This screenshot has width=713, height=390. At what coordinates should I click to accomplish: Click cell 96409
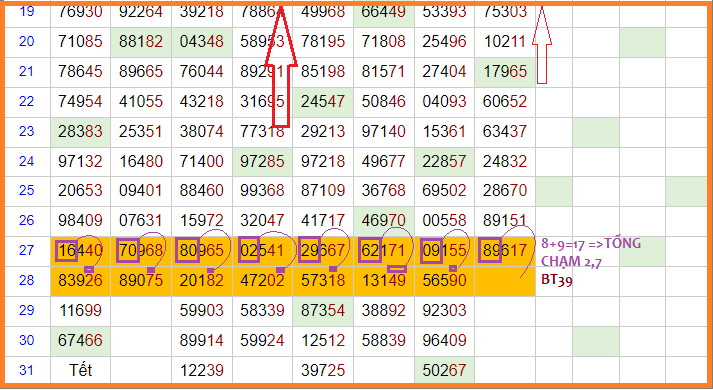click(444, 341)
